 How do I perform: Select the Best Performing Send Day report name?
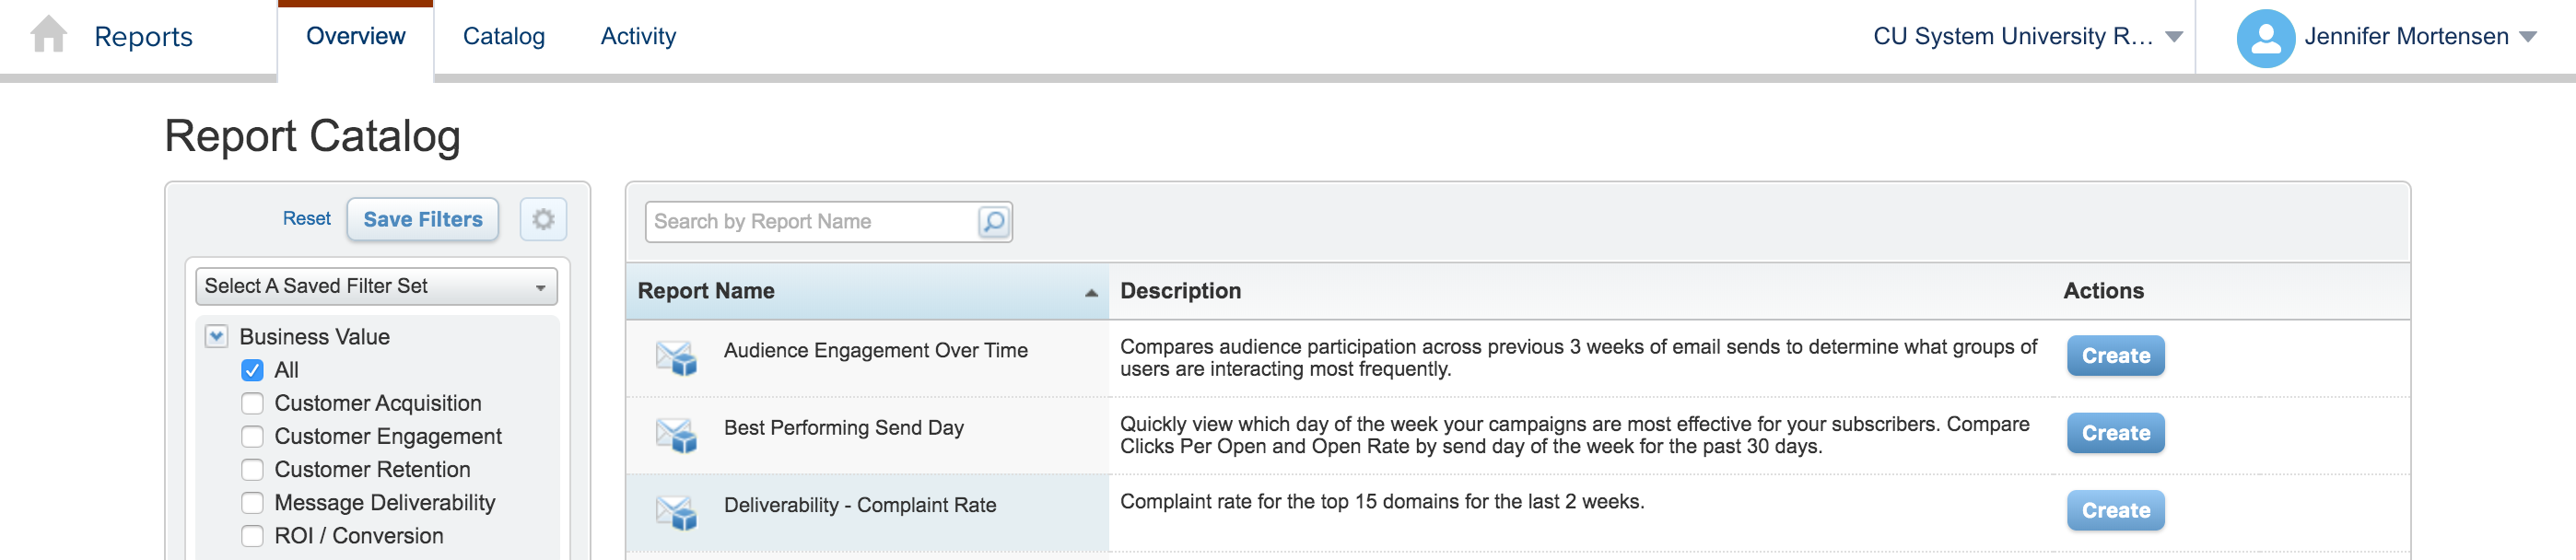point(843,427)
